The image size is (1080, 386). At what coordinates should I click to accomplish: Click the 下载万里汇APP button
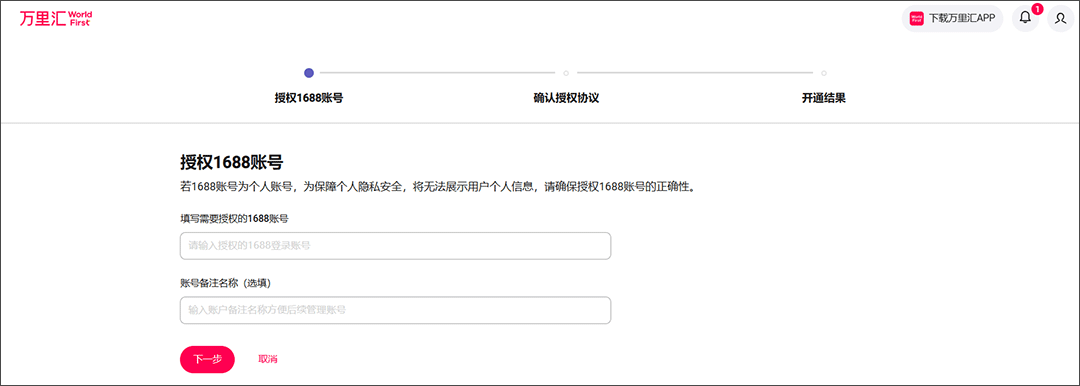[x=953, y=19]
